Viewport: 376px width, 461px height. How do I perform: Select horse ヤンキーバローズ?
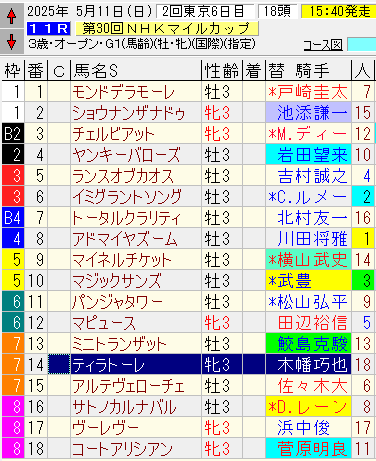(x=136, y=155)
